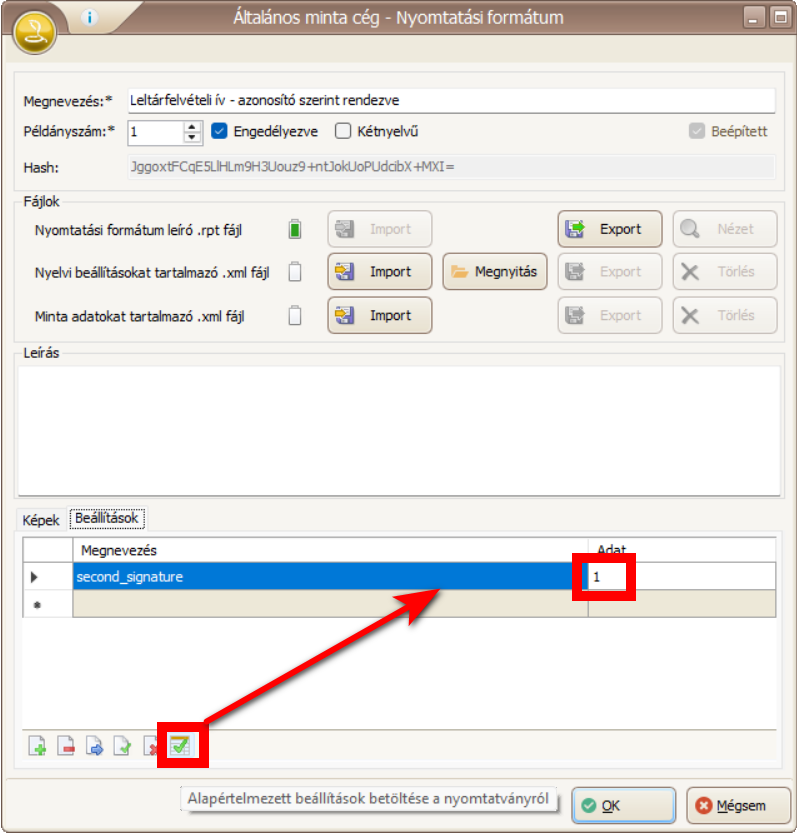
Task: Click the page icon with green checkmark
Action: [122, 747]
